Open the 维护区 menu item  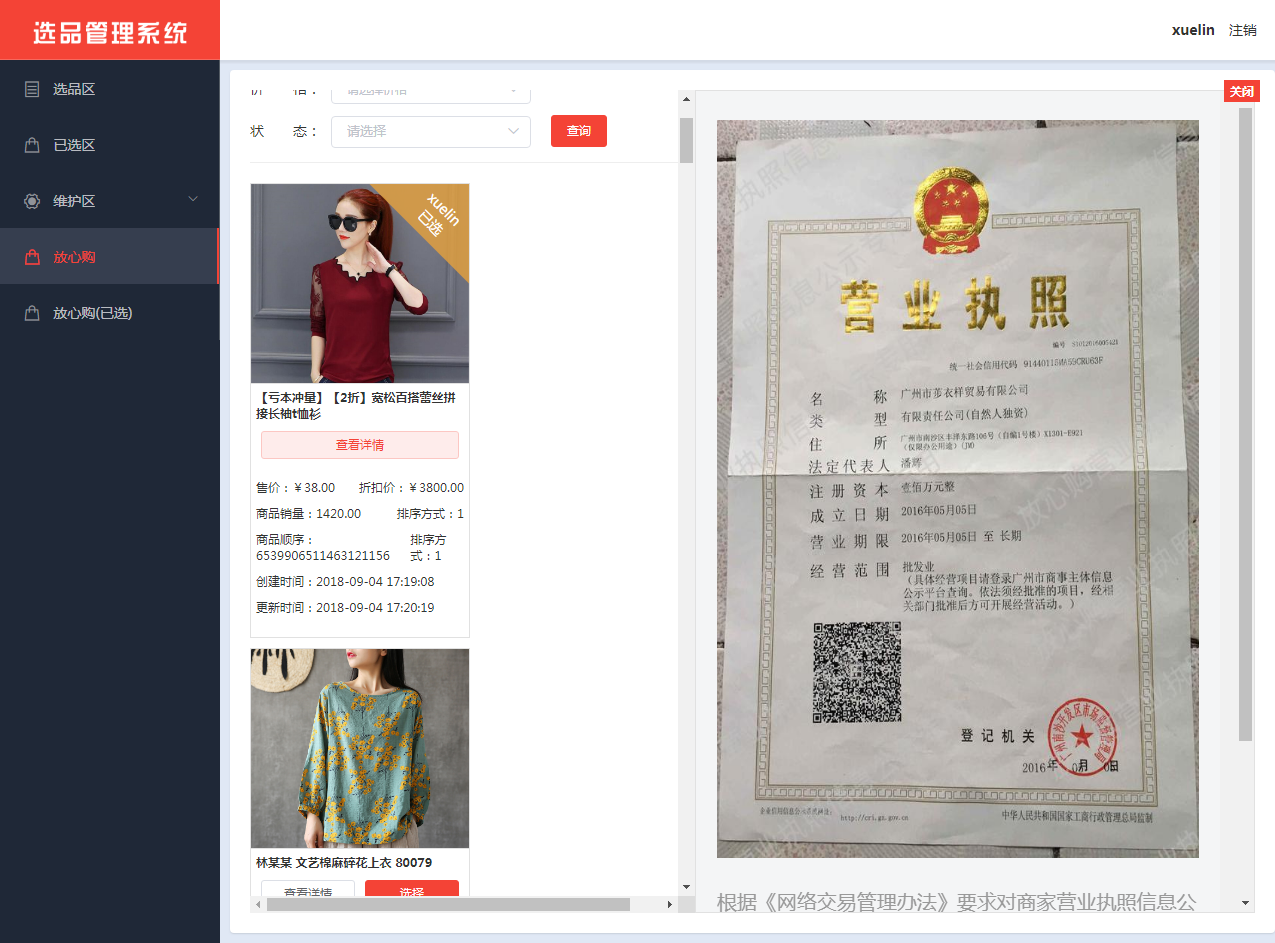point(110,201)
